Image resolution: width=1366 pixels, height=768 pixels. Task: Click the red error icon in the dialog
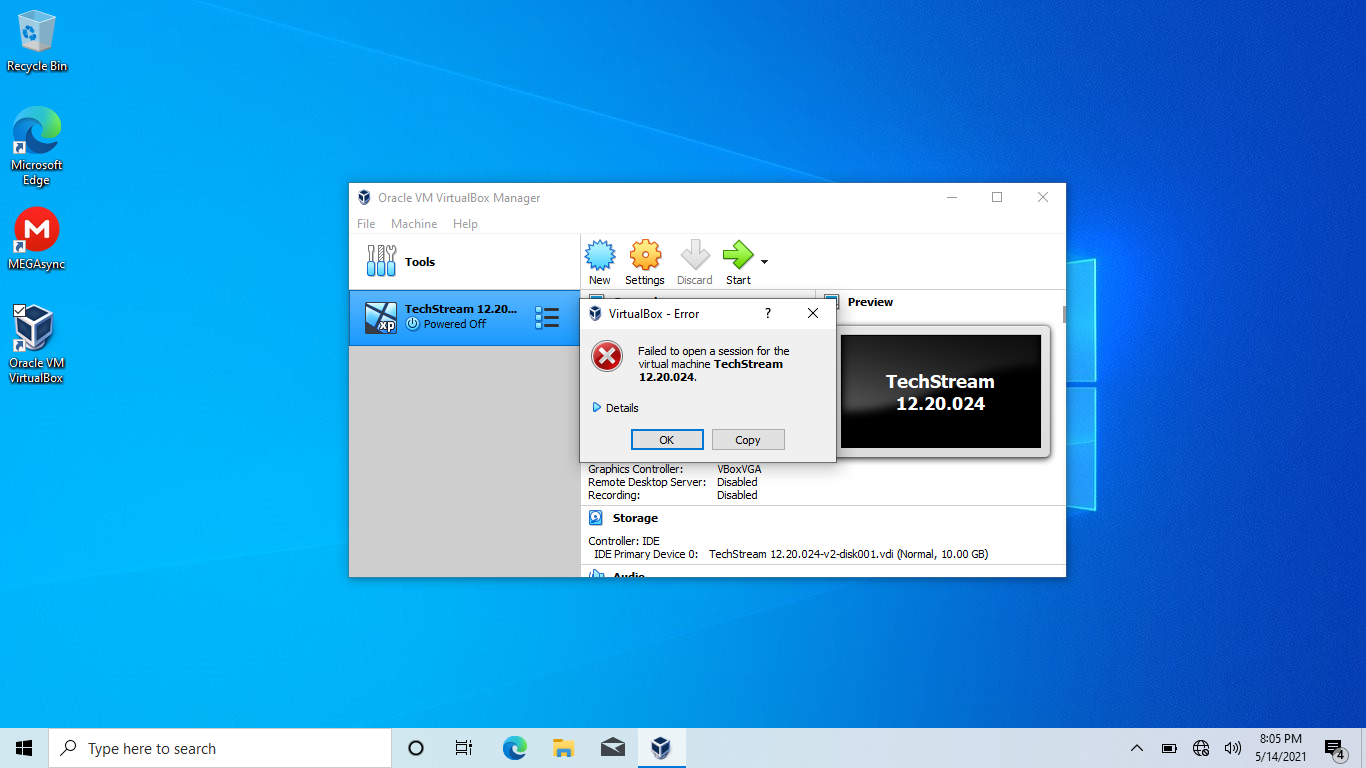(607, 356)
